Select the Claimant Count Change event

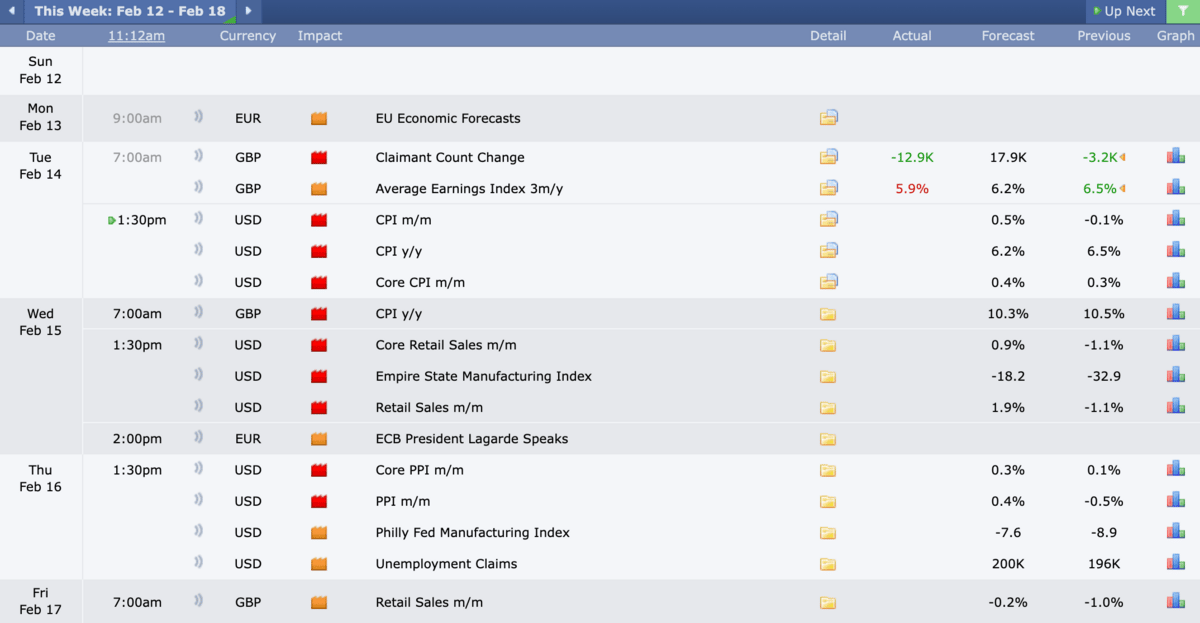[450, 157]
